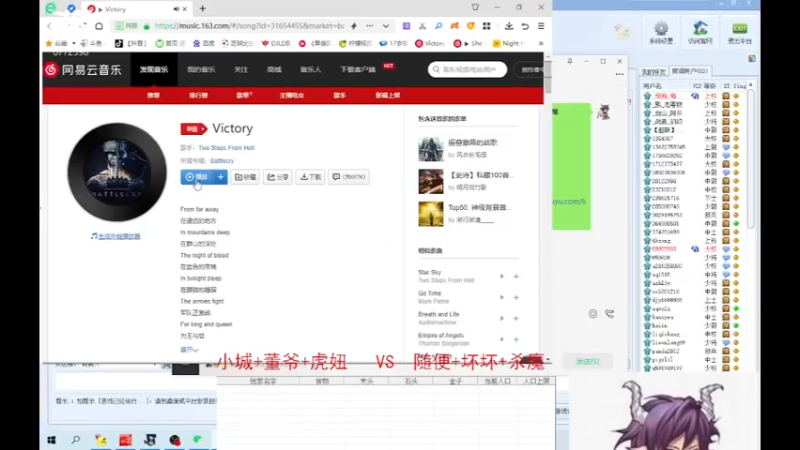Open the three-dot menu in chat window
Viewport: 800px width, 450px height.
click(x=619, y=74)
